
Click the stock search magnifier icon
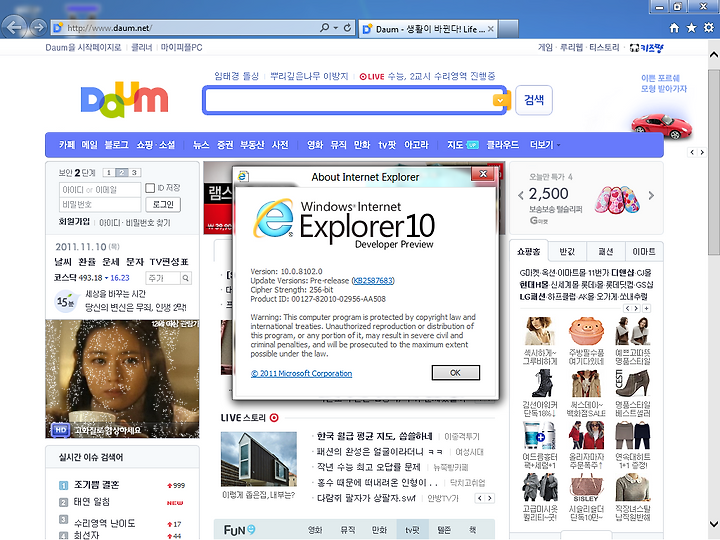pyautogui.click(x=186, y=278)
